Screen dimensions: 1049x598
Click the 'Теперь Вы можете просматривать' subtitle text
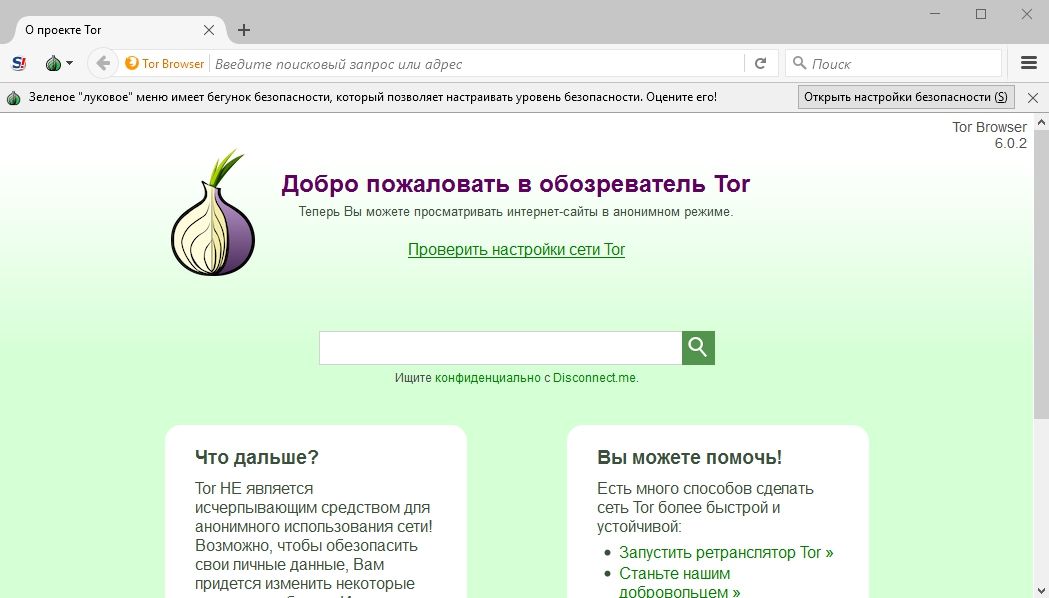(516, 212)
